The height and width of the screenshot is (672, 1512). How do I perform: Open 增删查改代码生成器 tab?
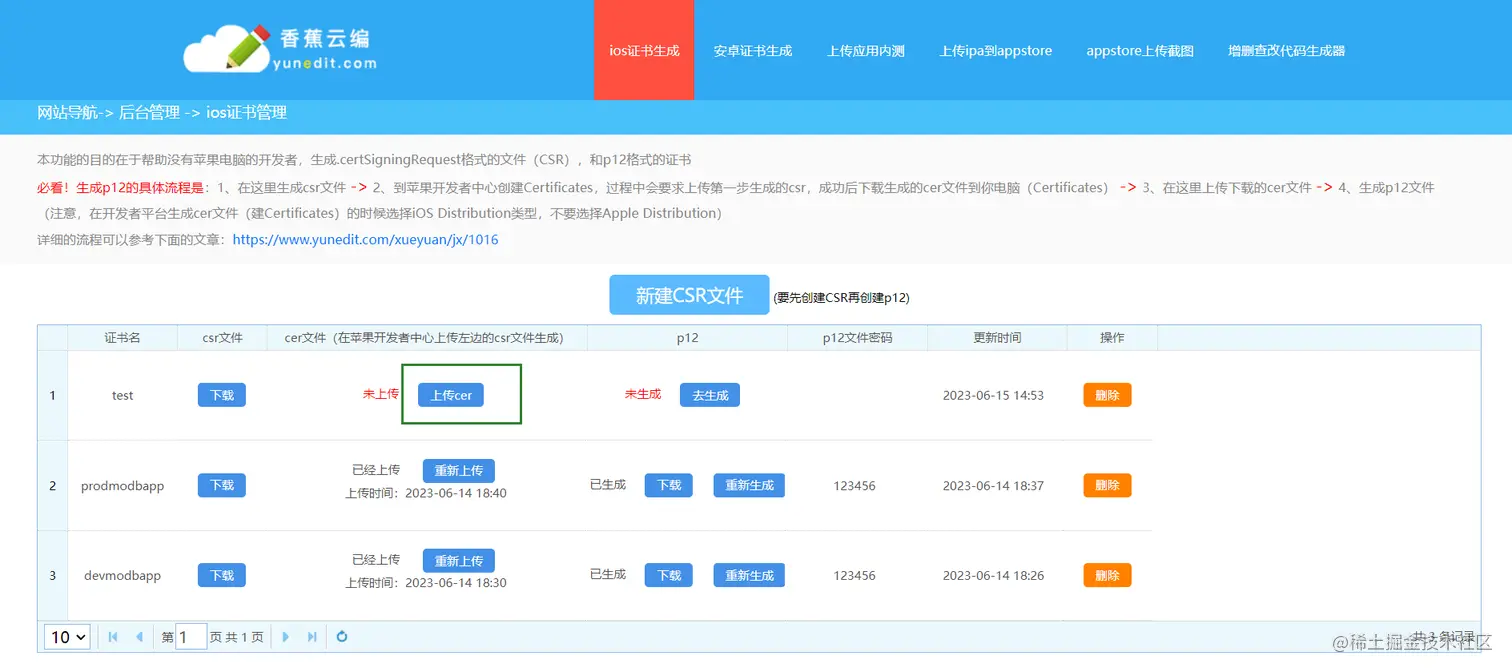pos(1286,50)
